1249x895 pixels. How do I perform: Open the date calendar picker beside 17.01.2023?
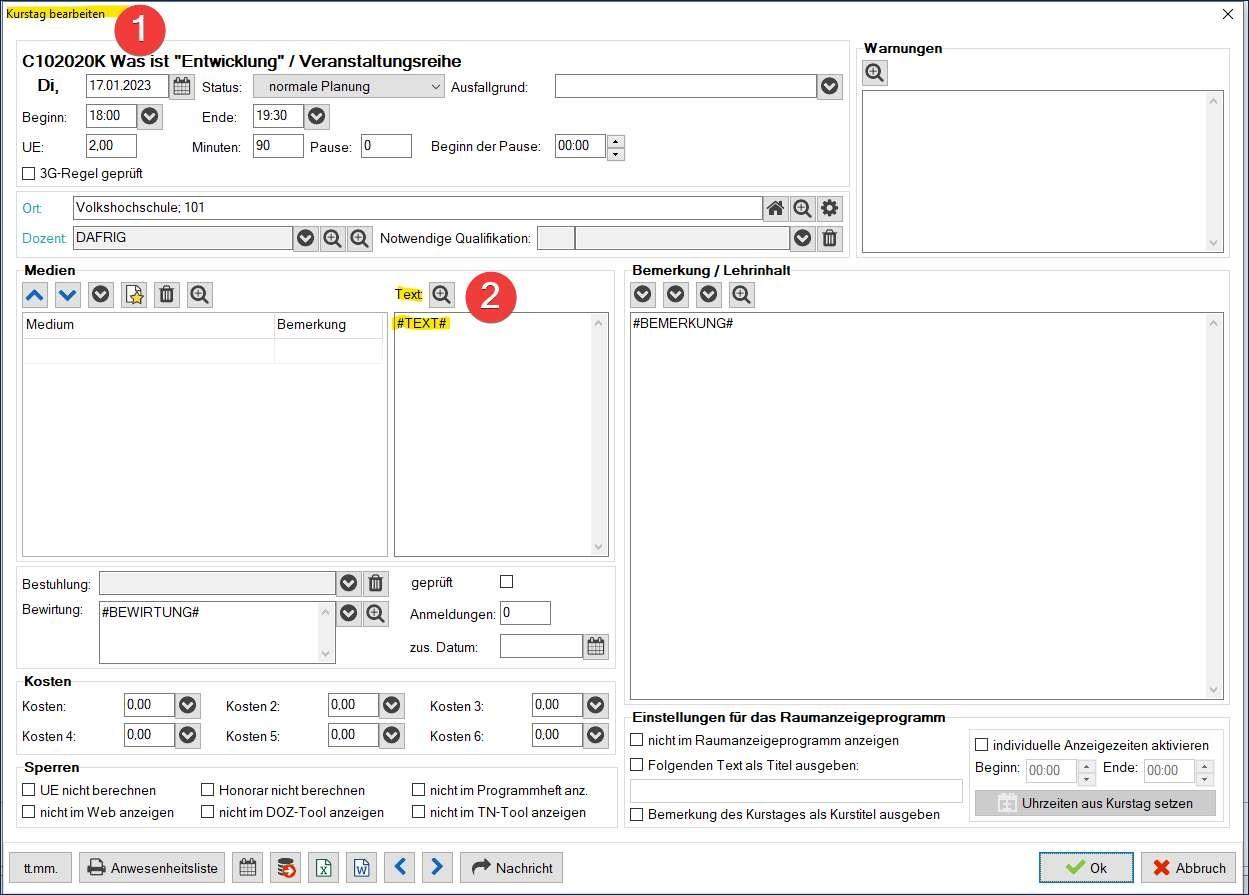181,87
